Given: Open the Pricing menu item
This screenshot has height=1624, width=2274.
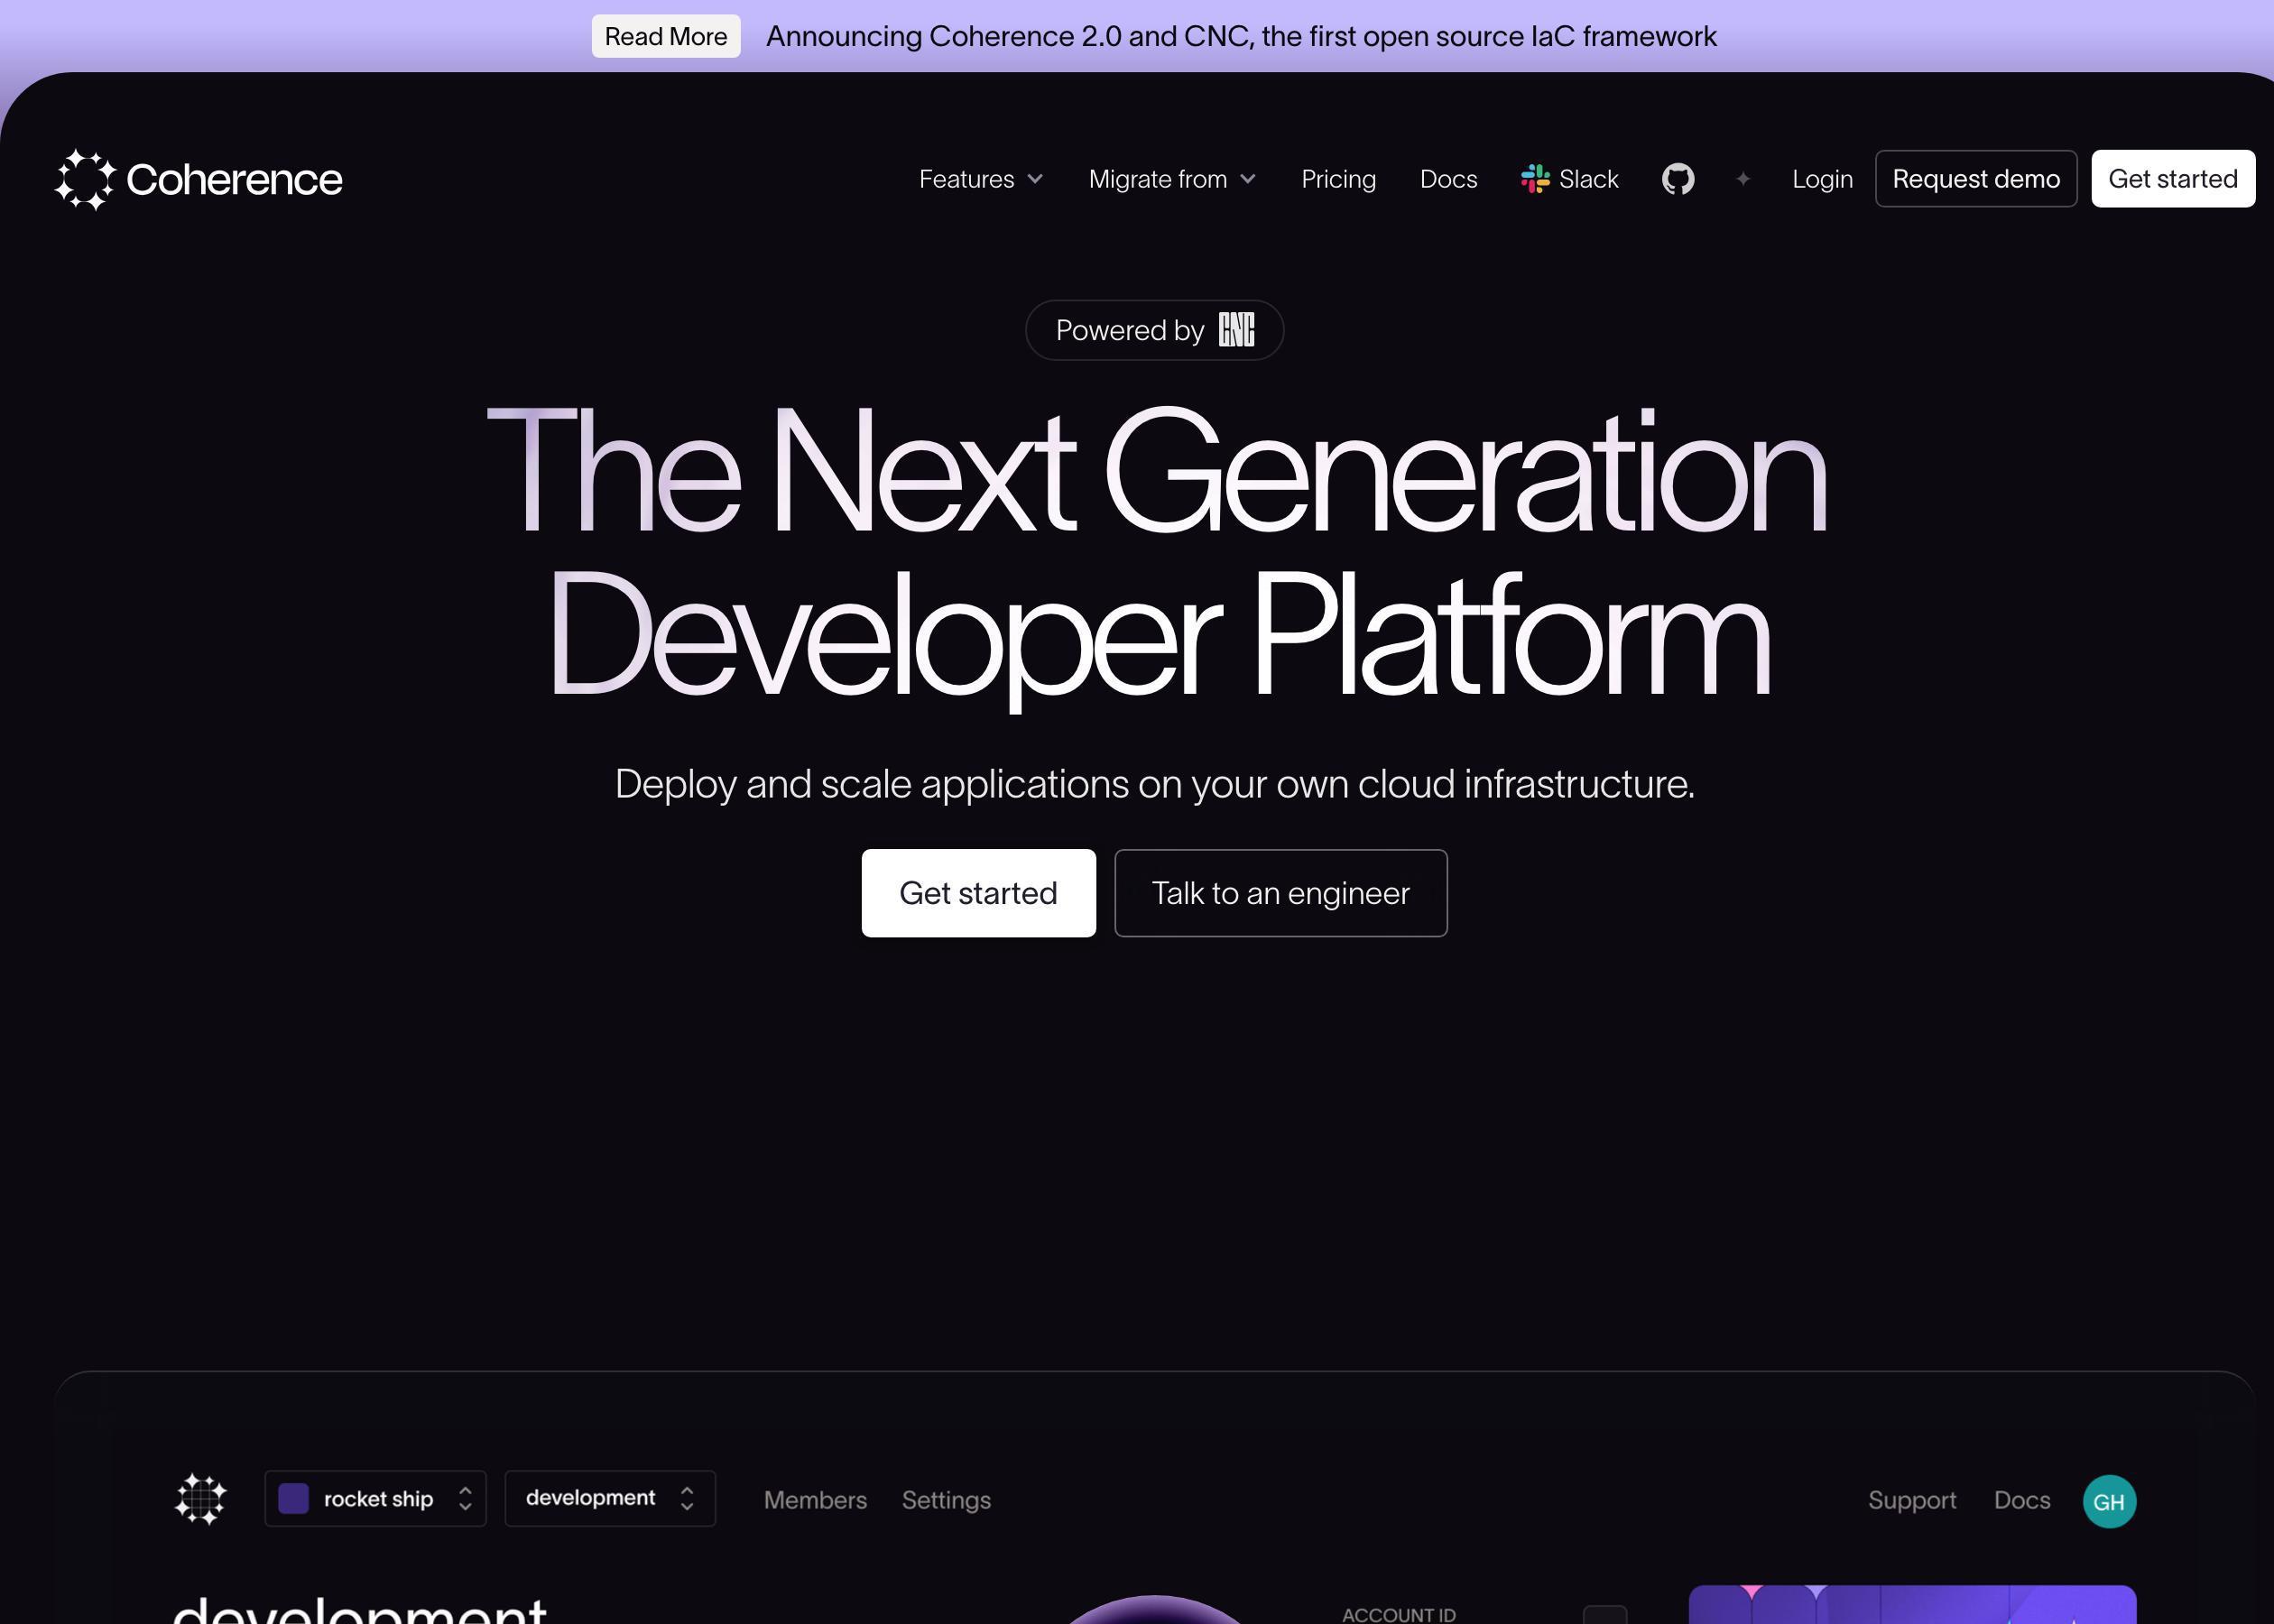Looking at the screenshot, I should click(x=1337, y=176).
